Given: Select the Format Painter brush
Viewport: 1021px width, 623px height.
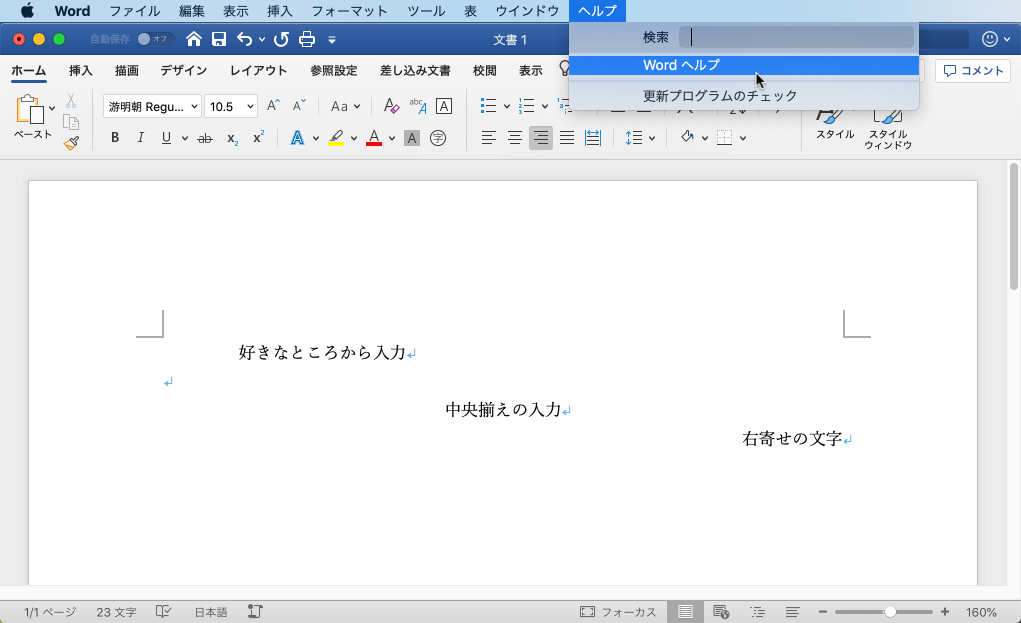Looking at the screenshot, I should pos(71,143).
